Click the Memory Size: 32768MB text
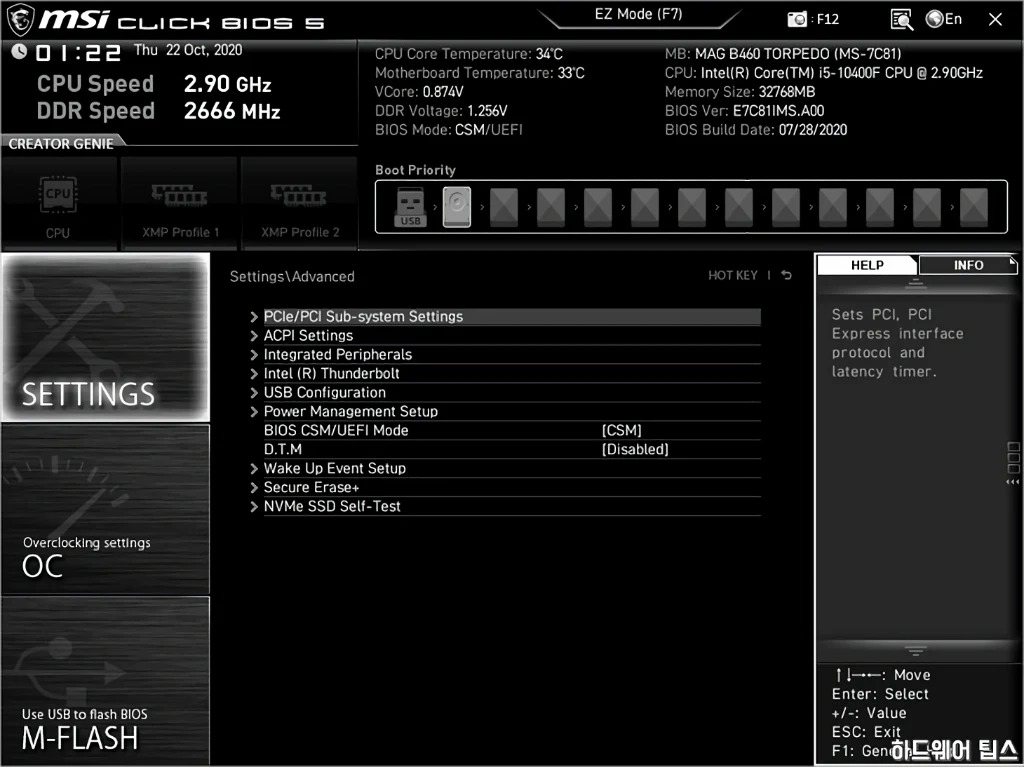Image resolution: width=1024 pixels, height=767 pixels. (x=740, y=92)
